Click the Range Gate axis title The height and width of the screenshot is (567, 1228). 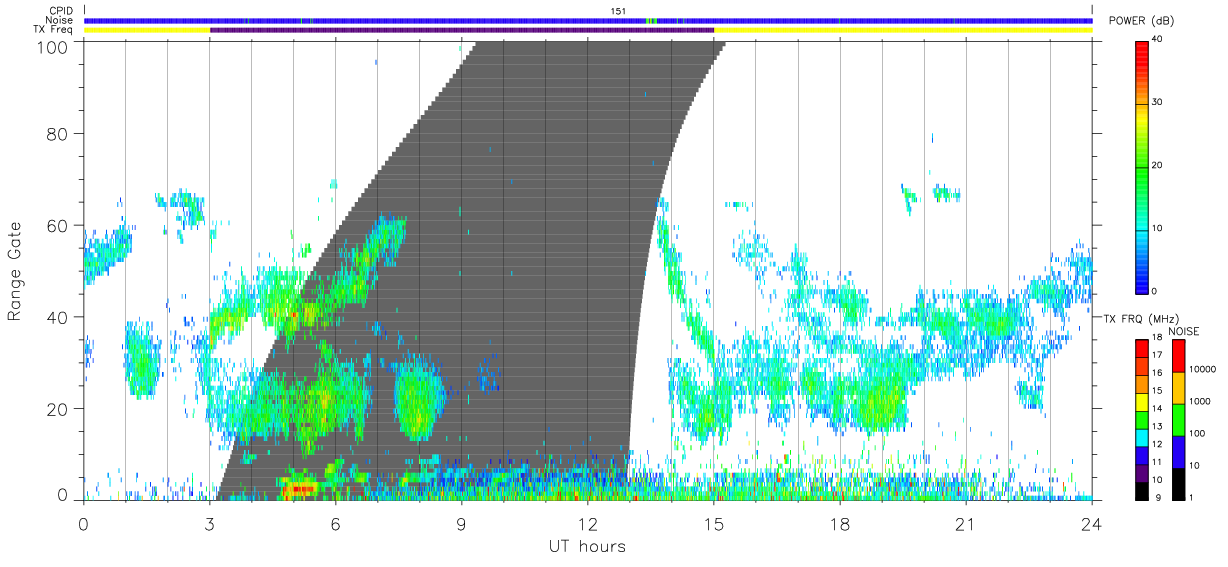click(15, 271)
